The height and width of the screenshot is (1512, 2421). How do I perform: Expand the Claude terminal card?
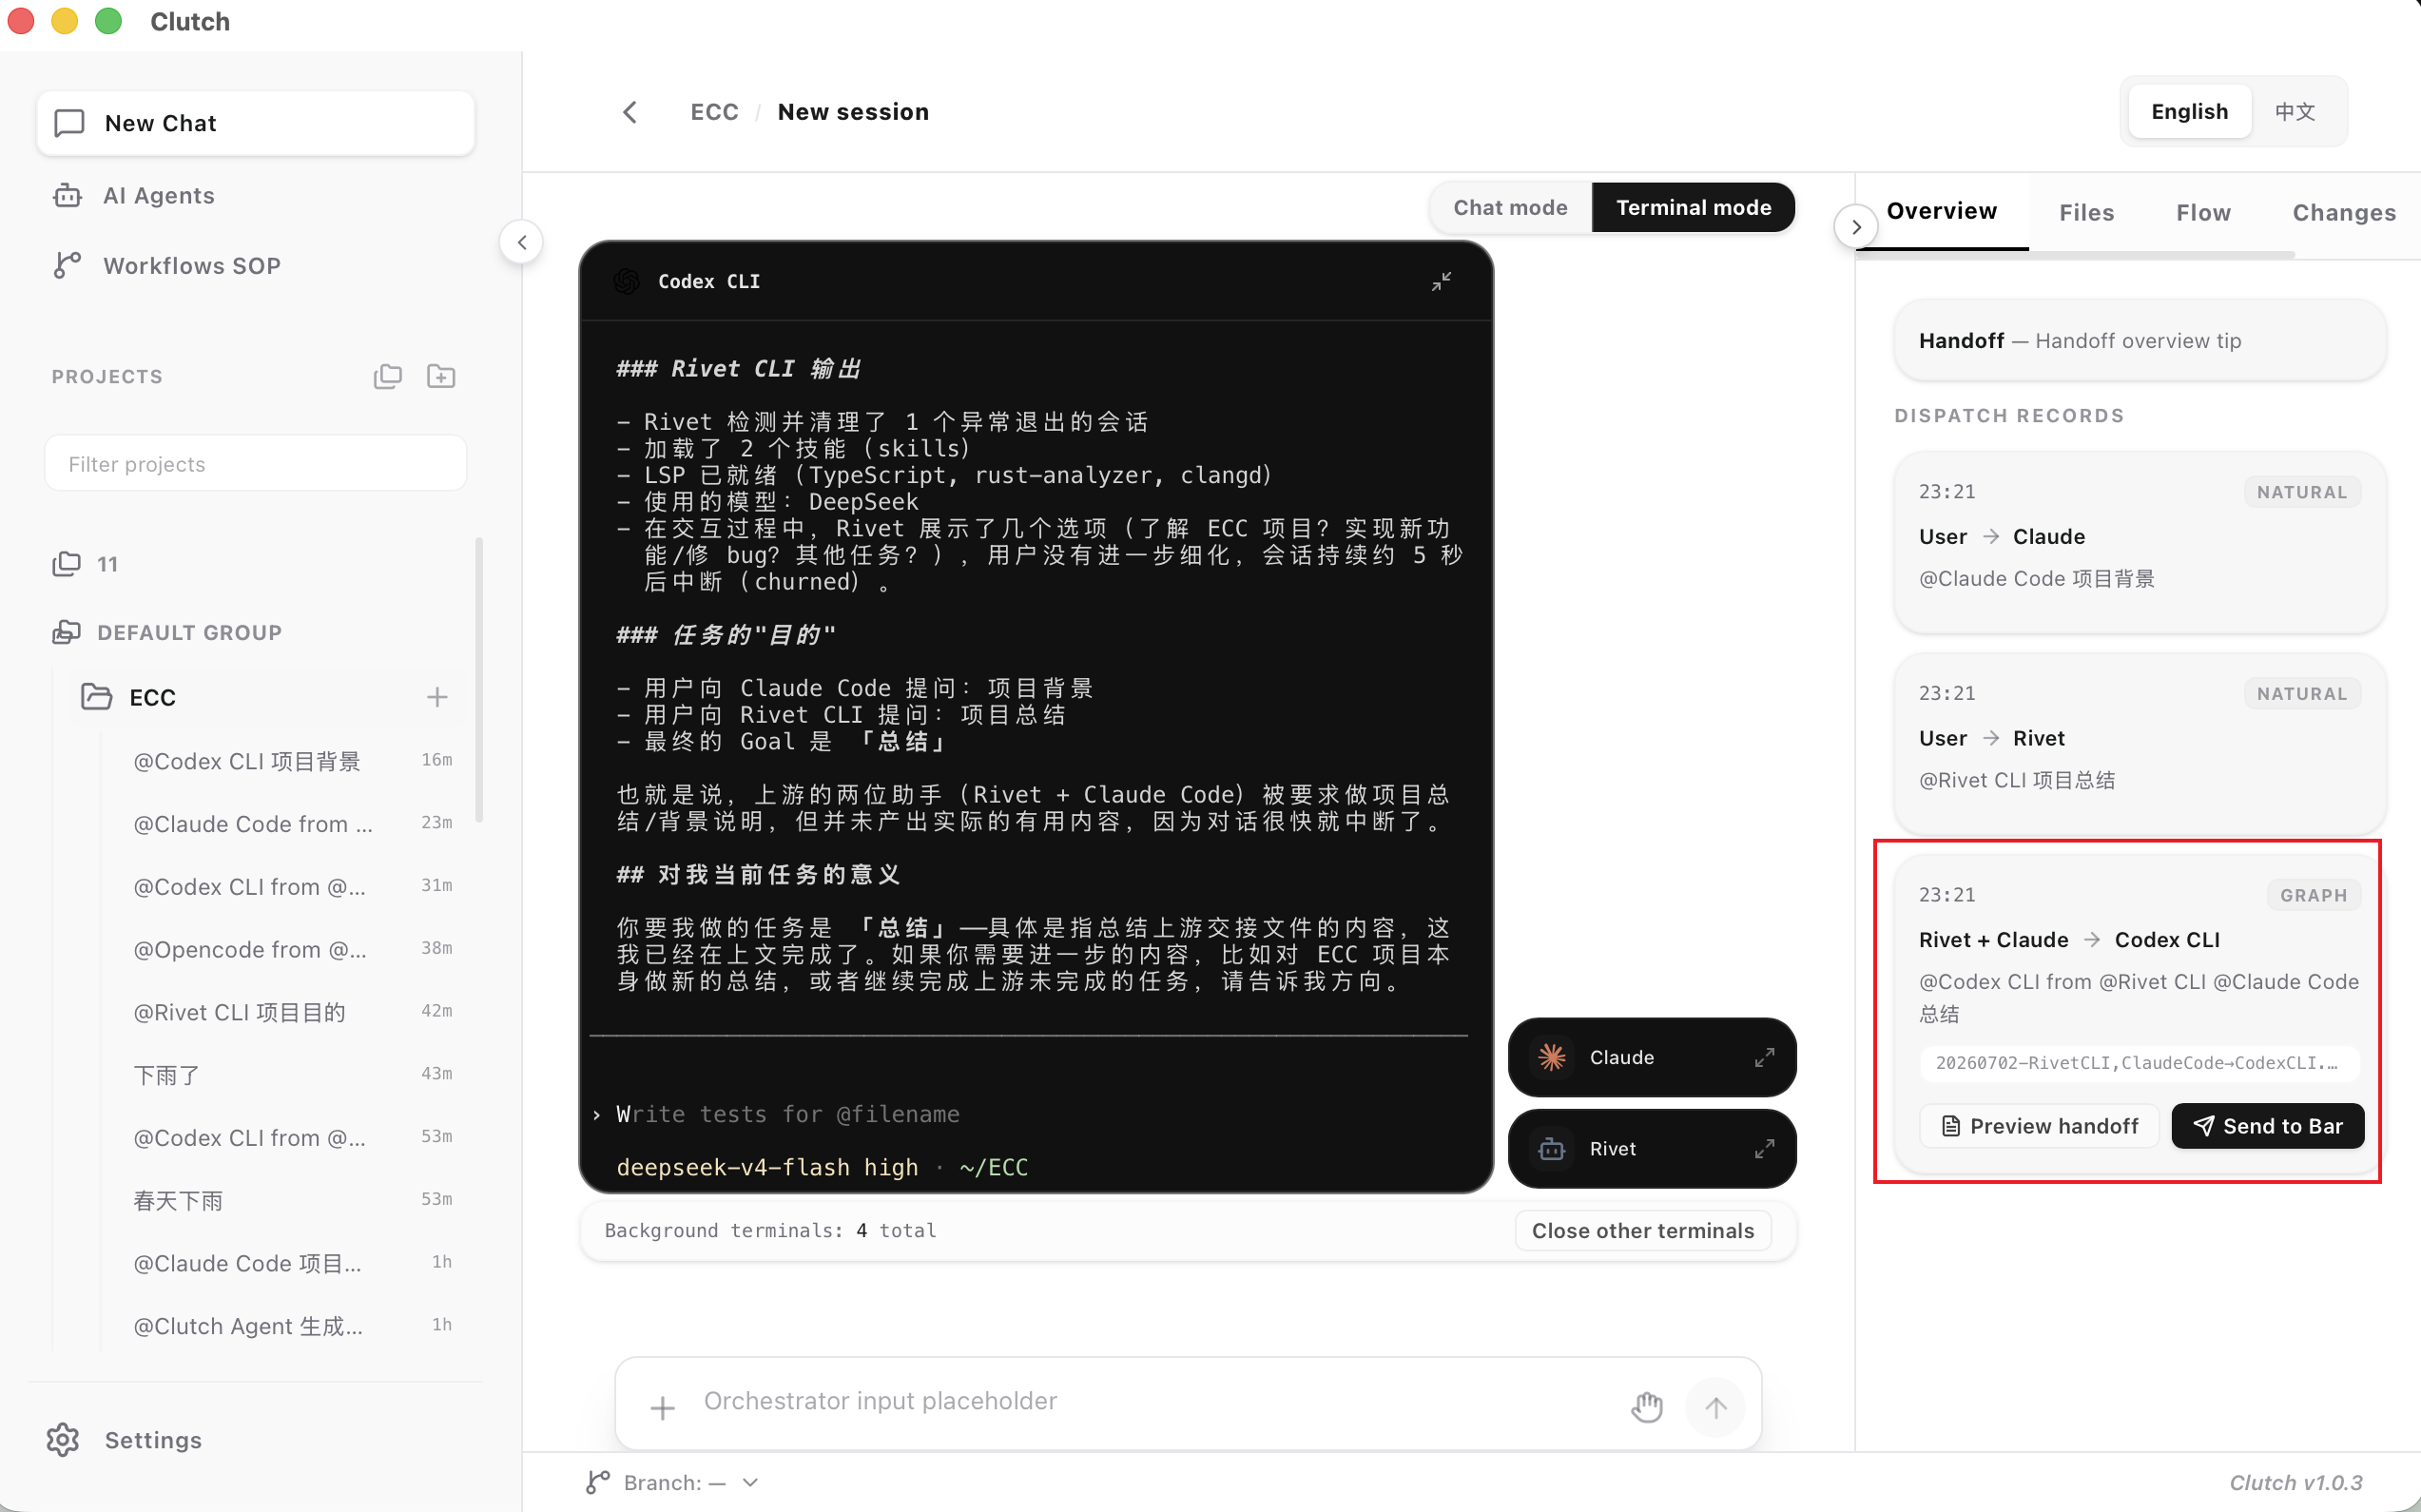point(1765,1057)
